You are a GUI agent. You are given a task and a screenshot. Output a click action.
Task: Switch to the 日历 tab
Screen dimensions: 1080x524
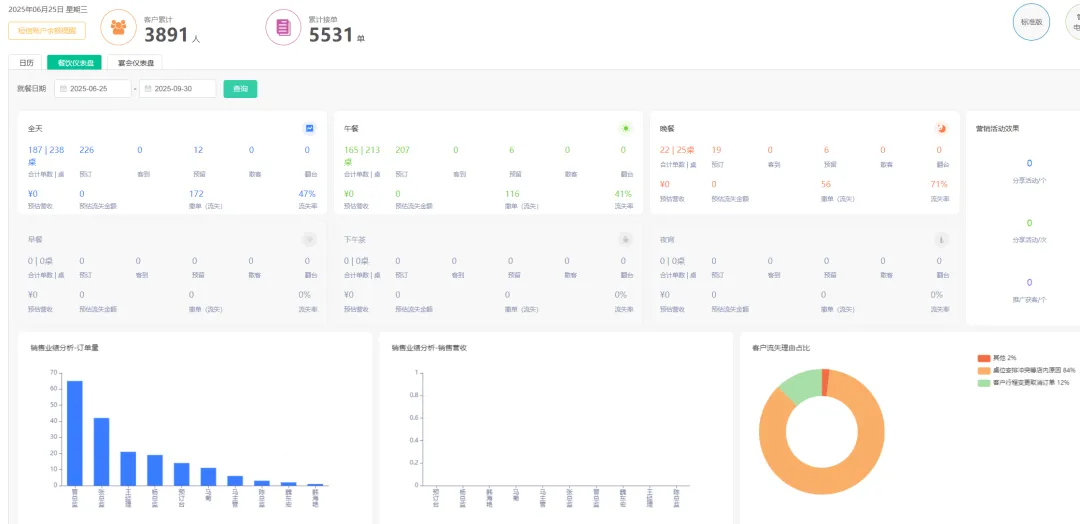[x=26, y=62]
